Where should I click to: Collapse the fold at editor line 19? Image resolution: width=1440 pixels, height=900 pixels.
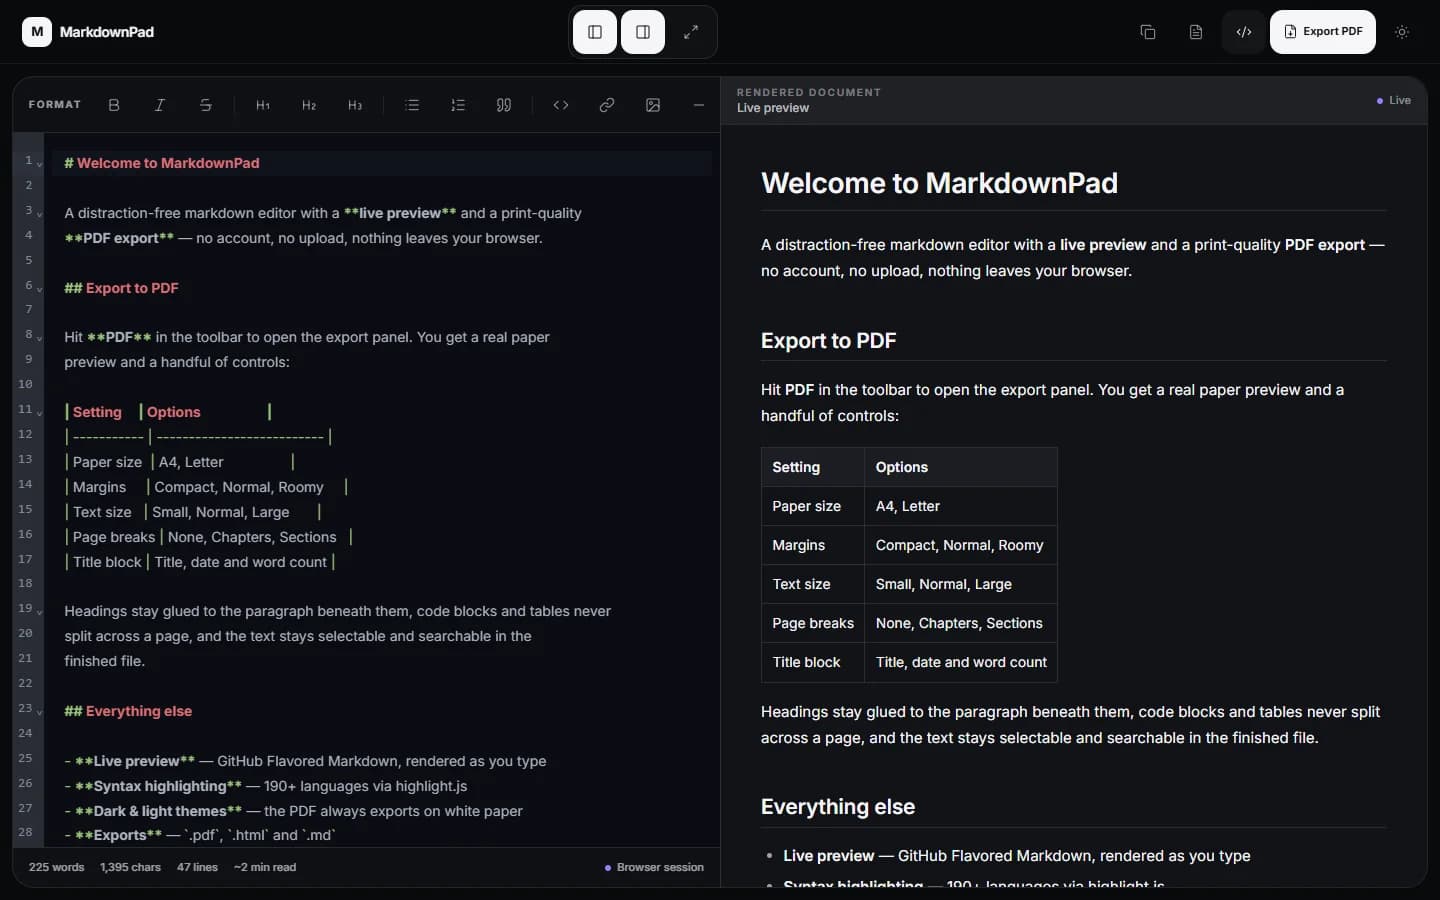click(x=40, y=612)
